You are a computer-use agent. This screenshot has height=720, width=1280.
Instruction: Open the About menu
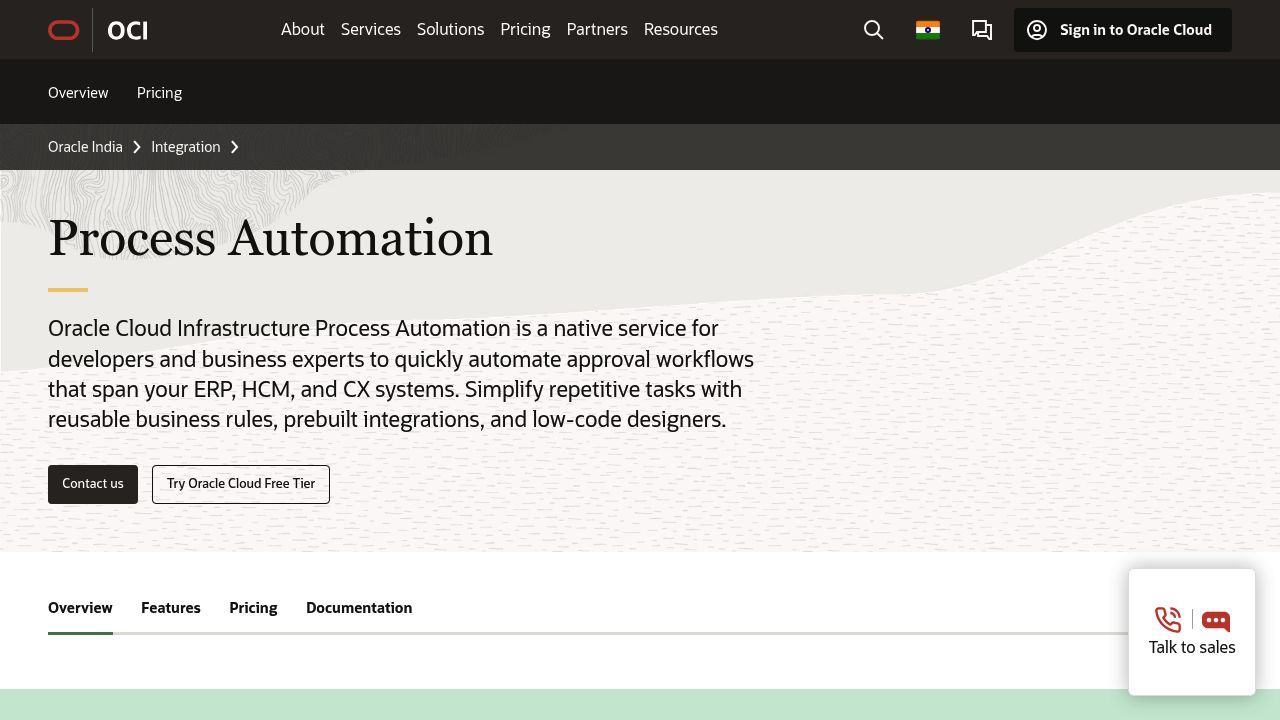[x=303, y=29]
